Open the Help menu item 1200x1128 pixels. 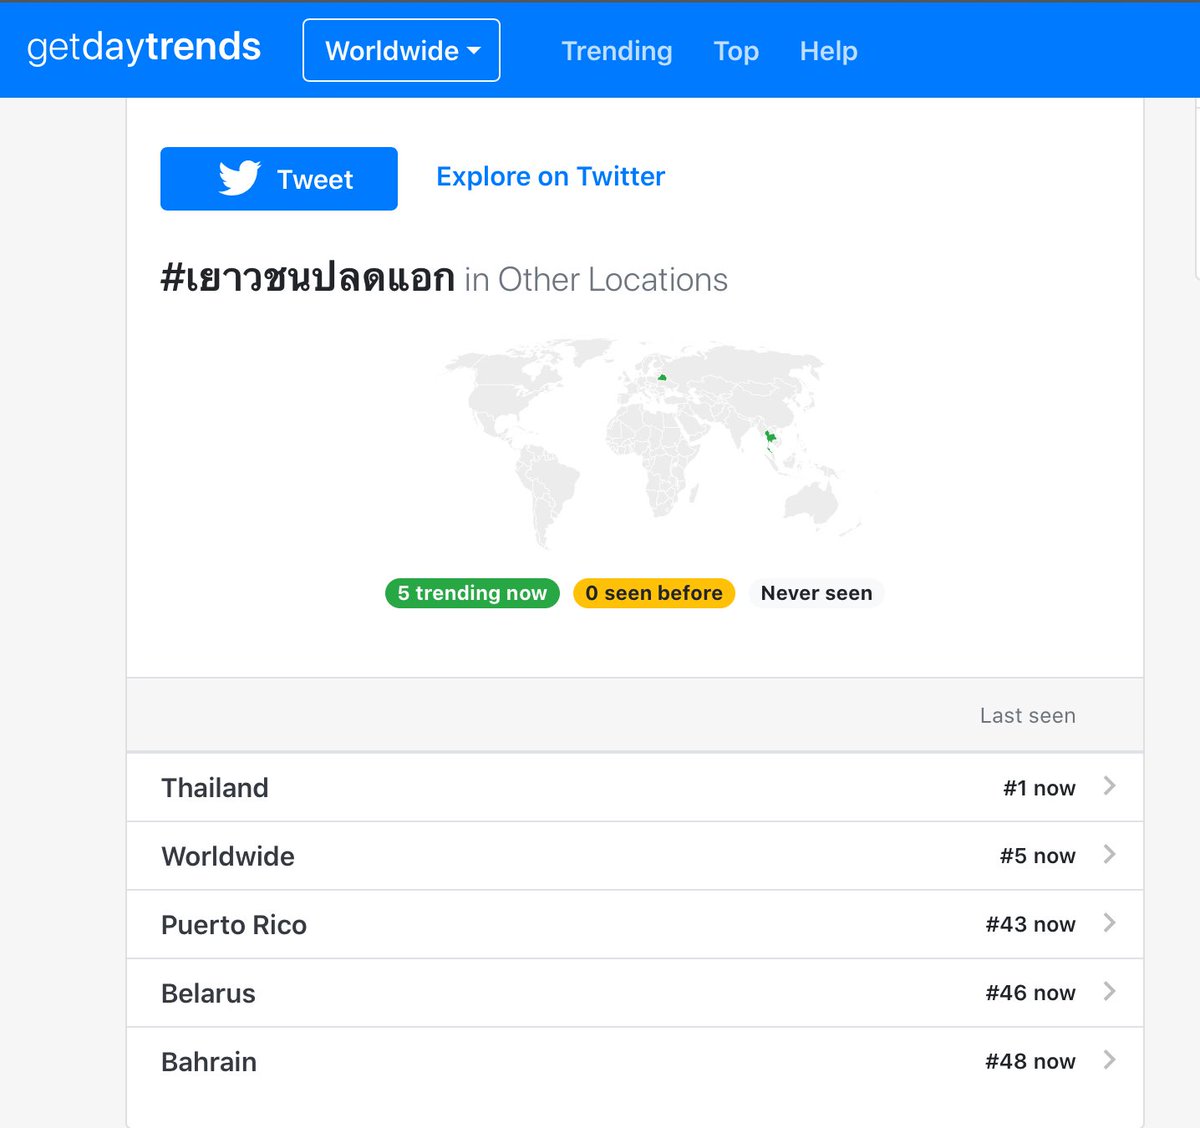(829, 51)
